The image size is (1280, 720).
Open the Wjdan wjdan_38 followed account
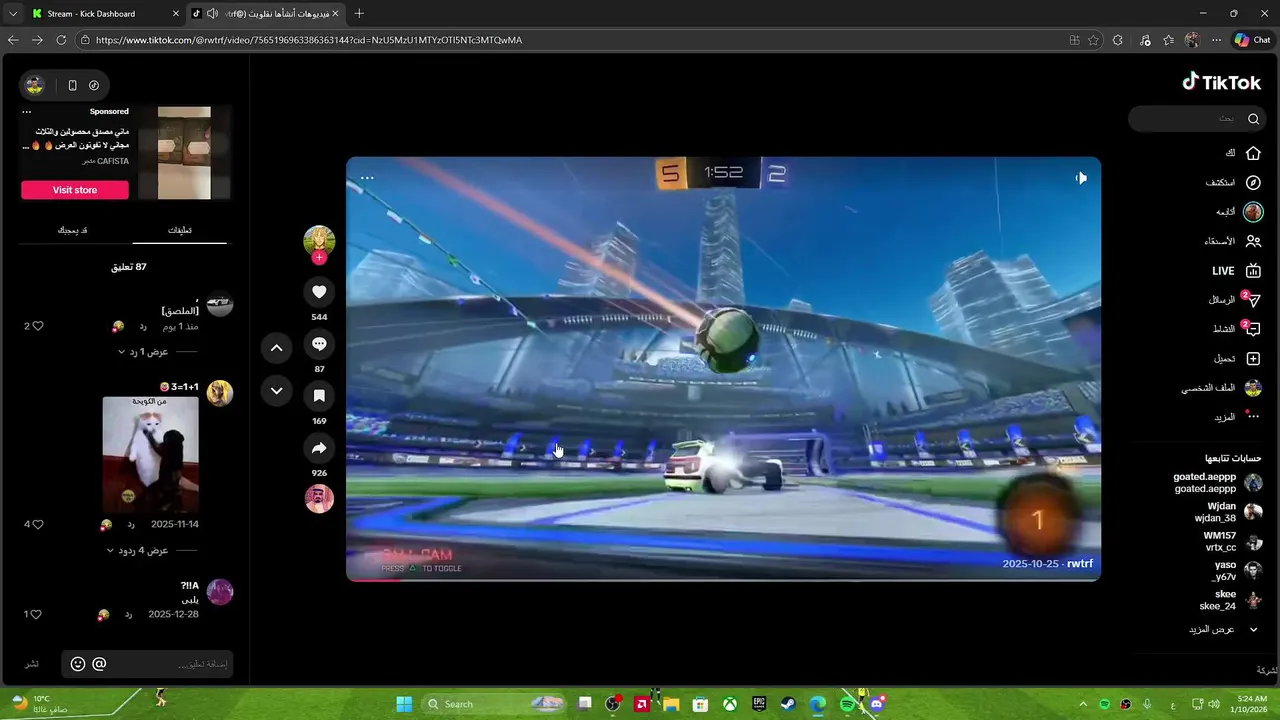1228,512
